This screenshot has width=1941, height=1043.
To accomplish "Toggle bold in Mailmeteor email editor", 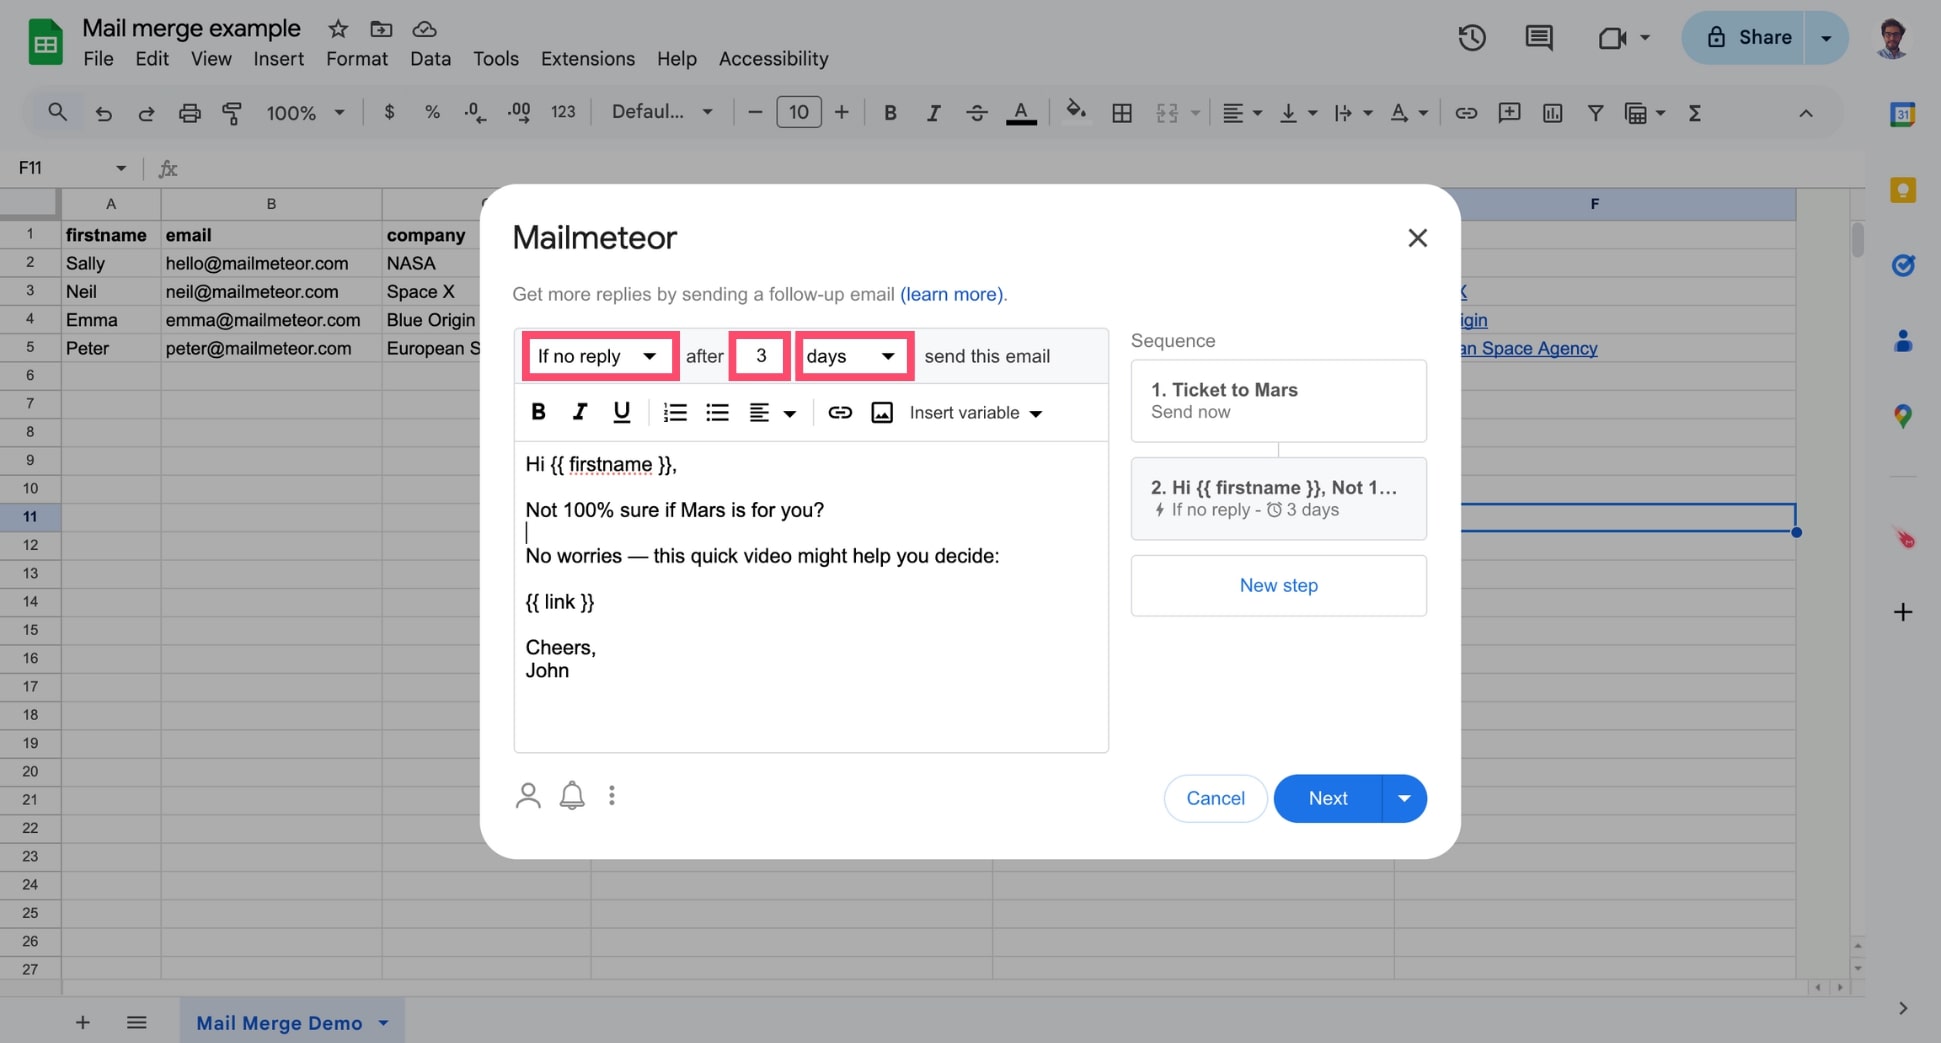I will (x=538, y=412).
